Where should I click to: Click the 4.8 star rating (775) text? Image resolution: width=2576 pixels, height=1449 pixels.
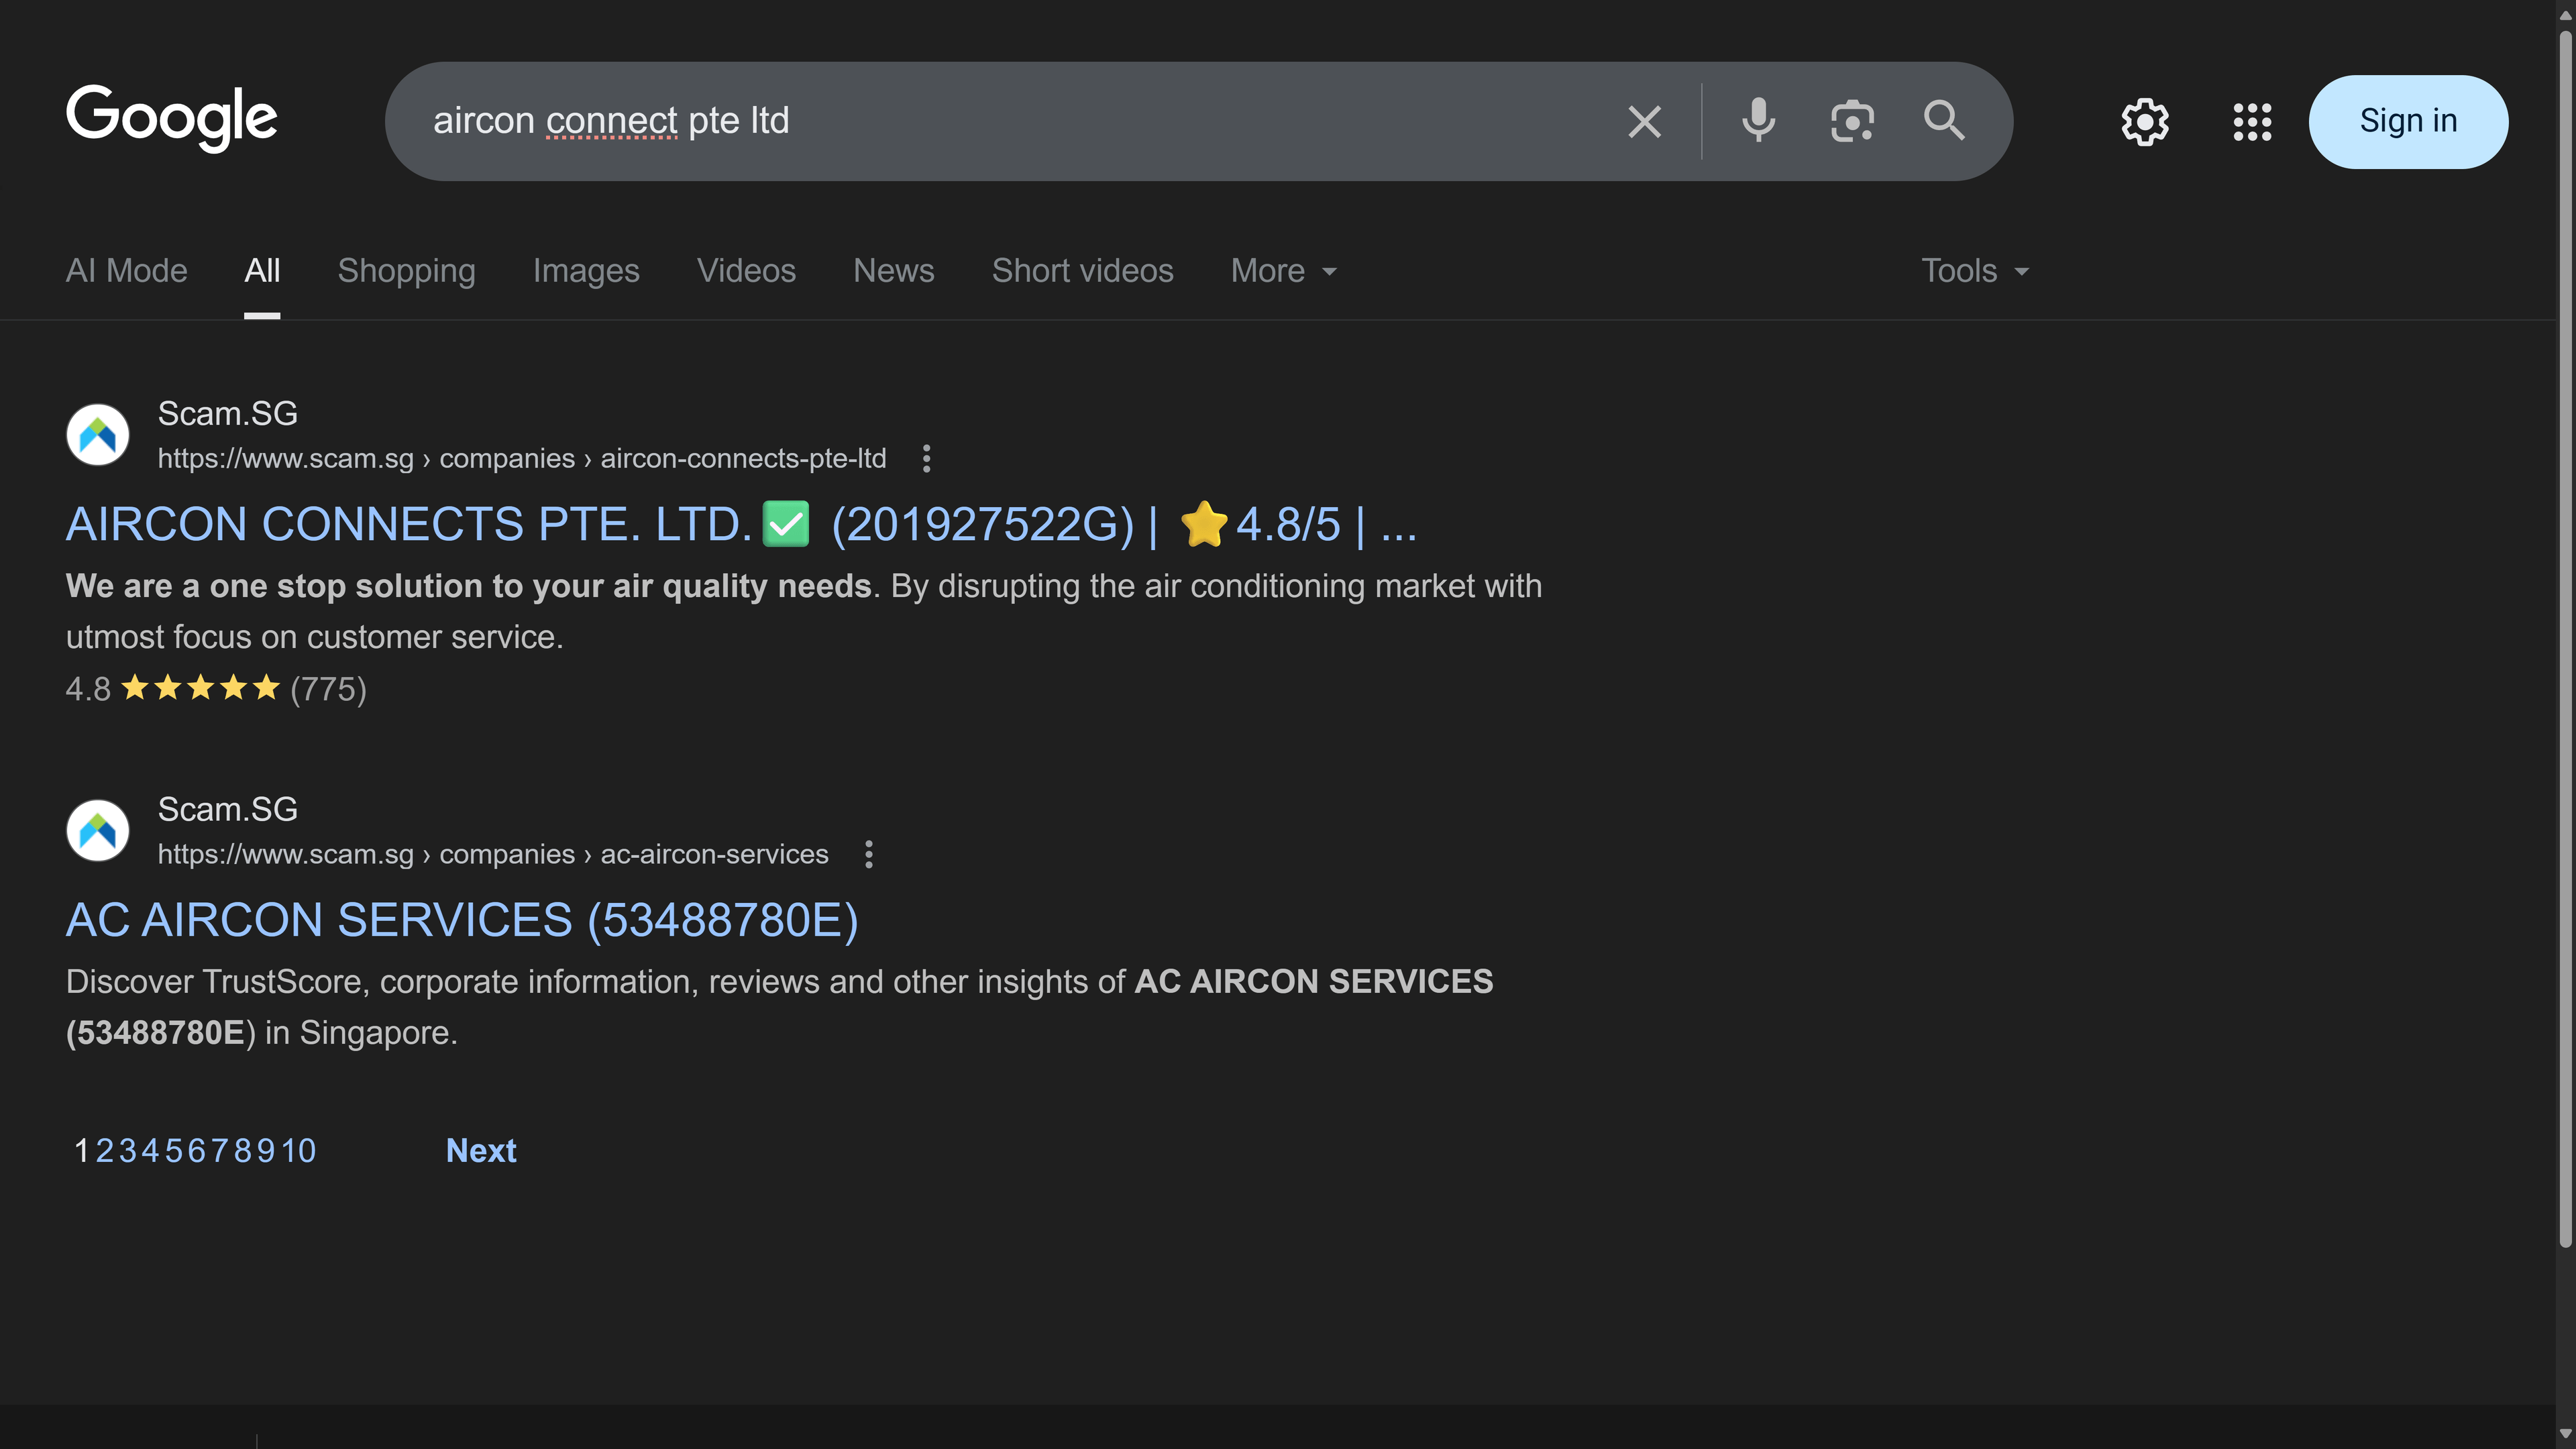[216, 689]
